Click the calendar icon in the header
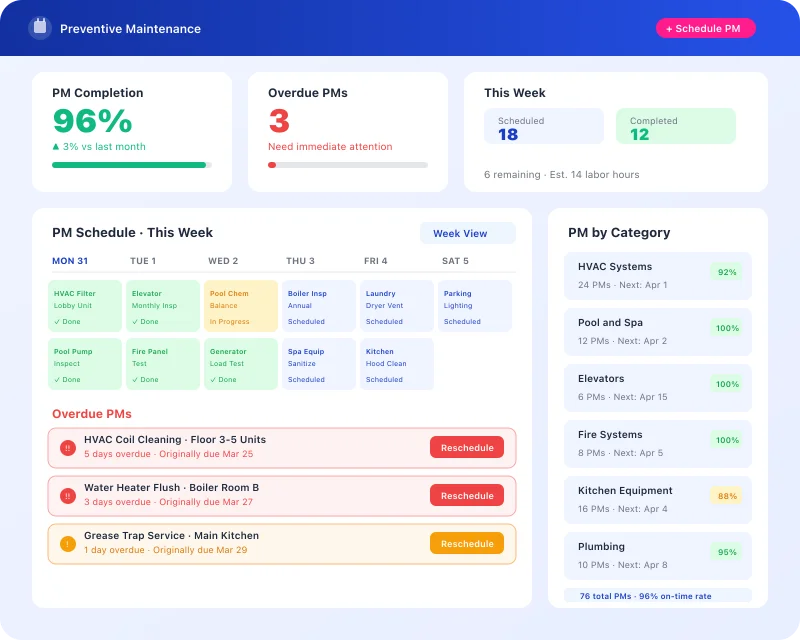 [x=38, y=28]
